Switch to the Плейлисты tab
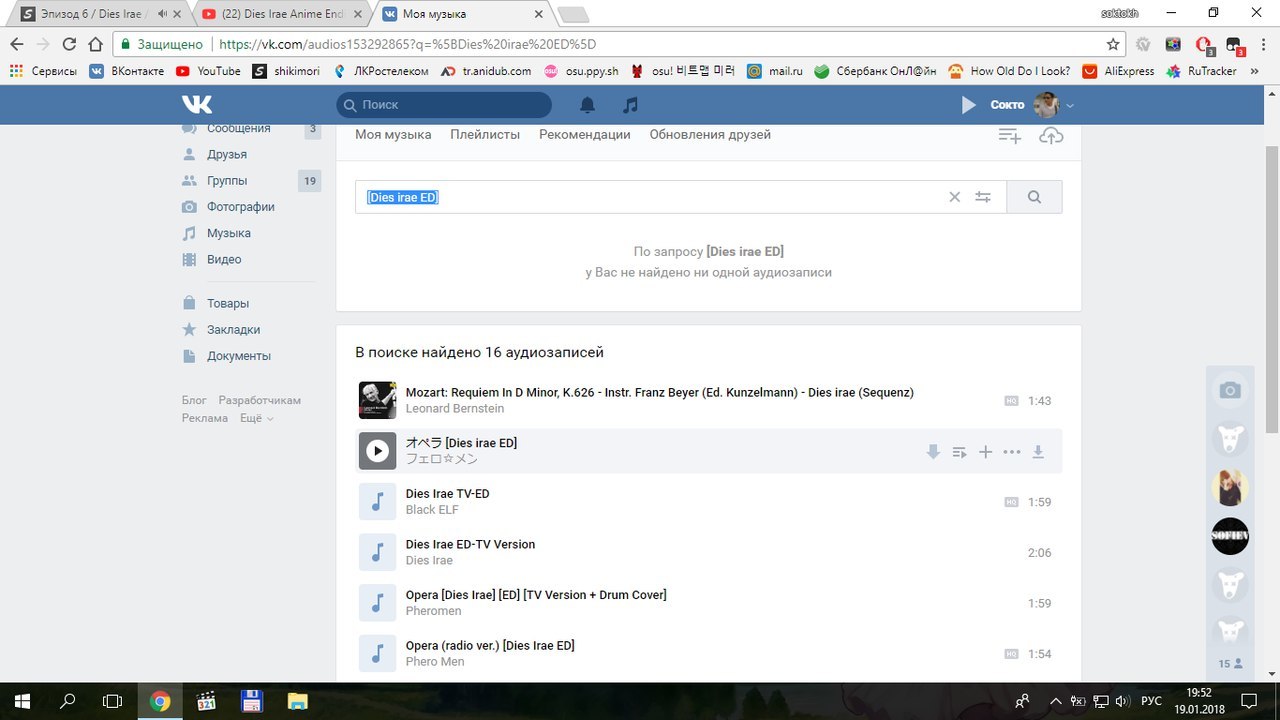The width and height of the screenshot is (1280, 720). click(x=485, y=134)
